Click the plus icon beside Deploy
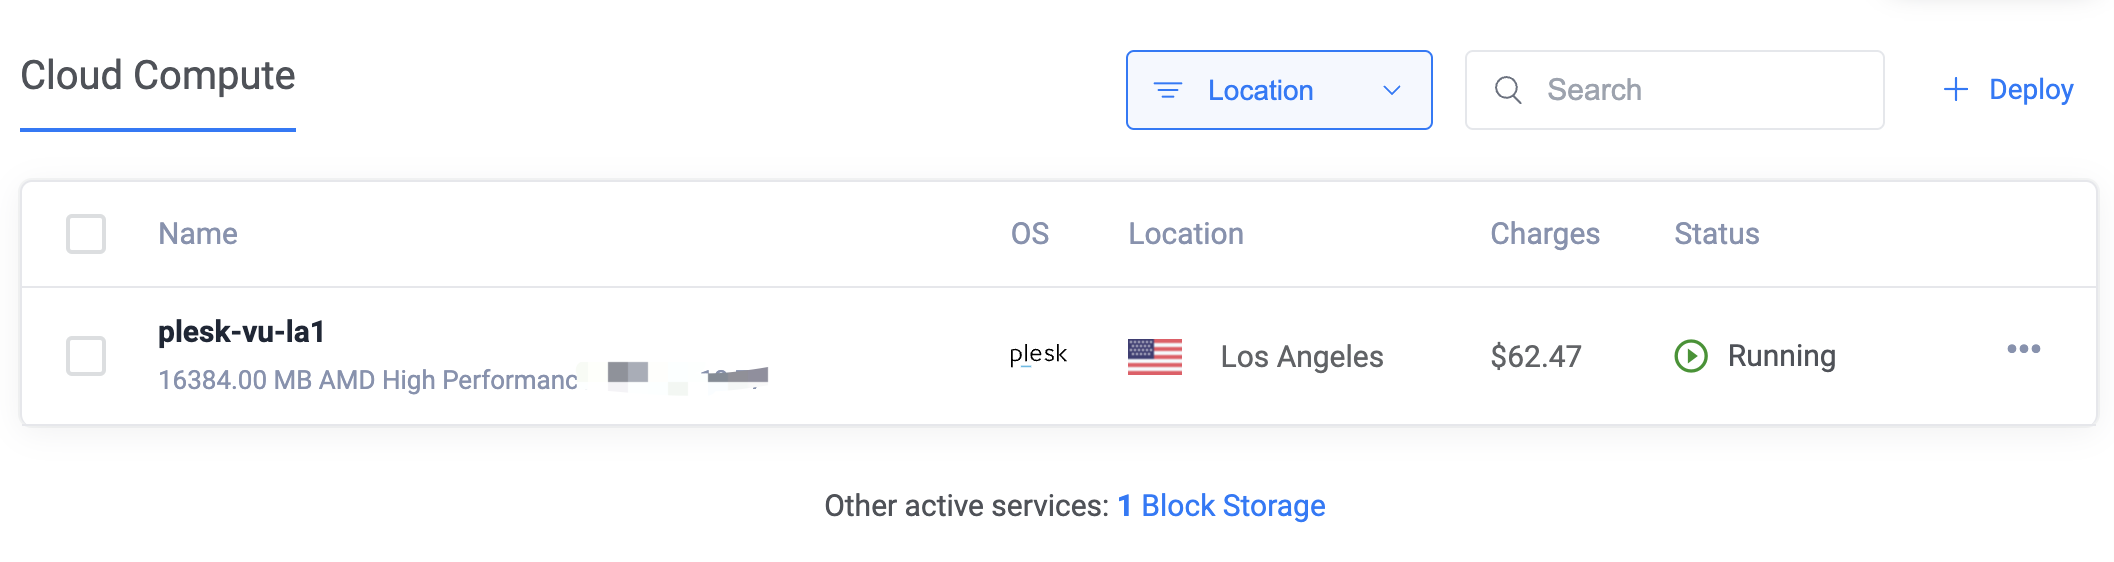This screenshot has width=2114, height=562. coord(1955,90)
